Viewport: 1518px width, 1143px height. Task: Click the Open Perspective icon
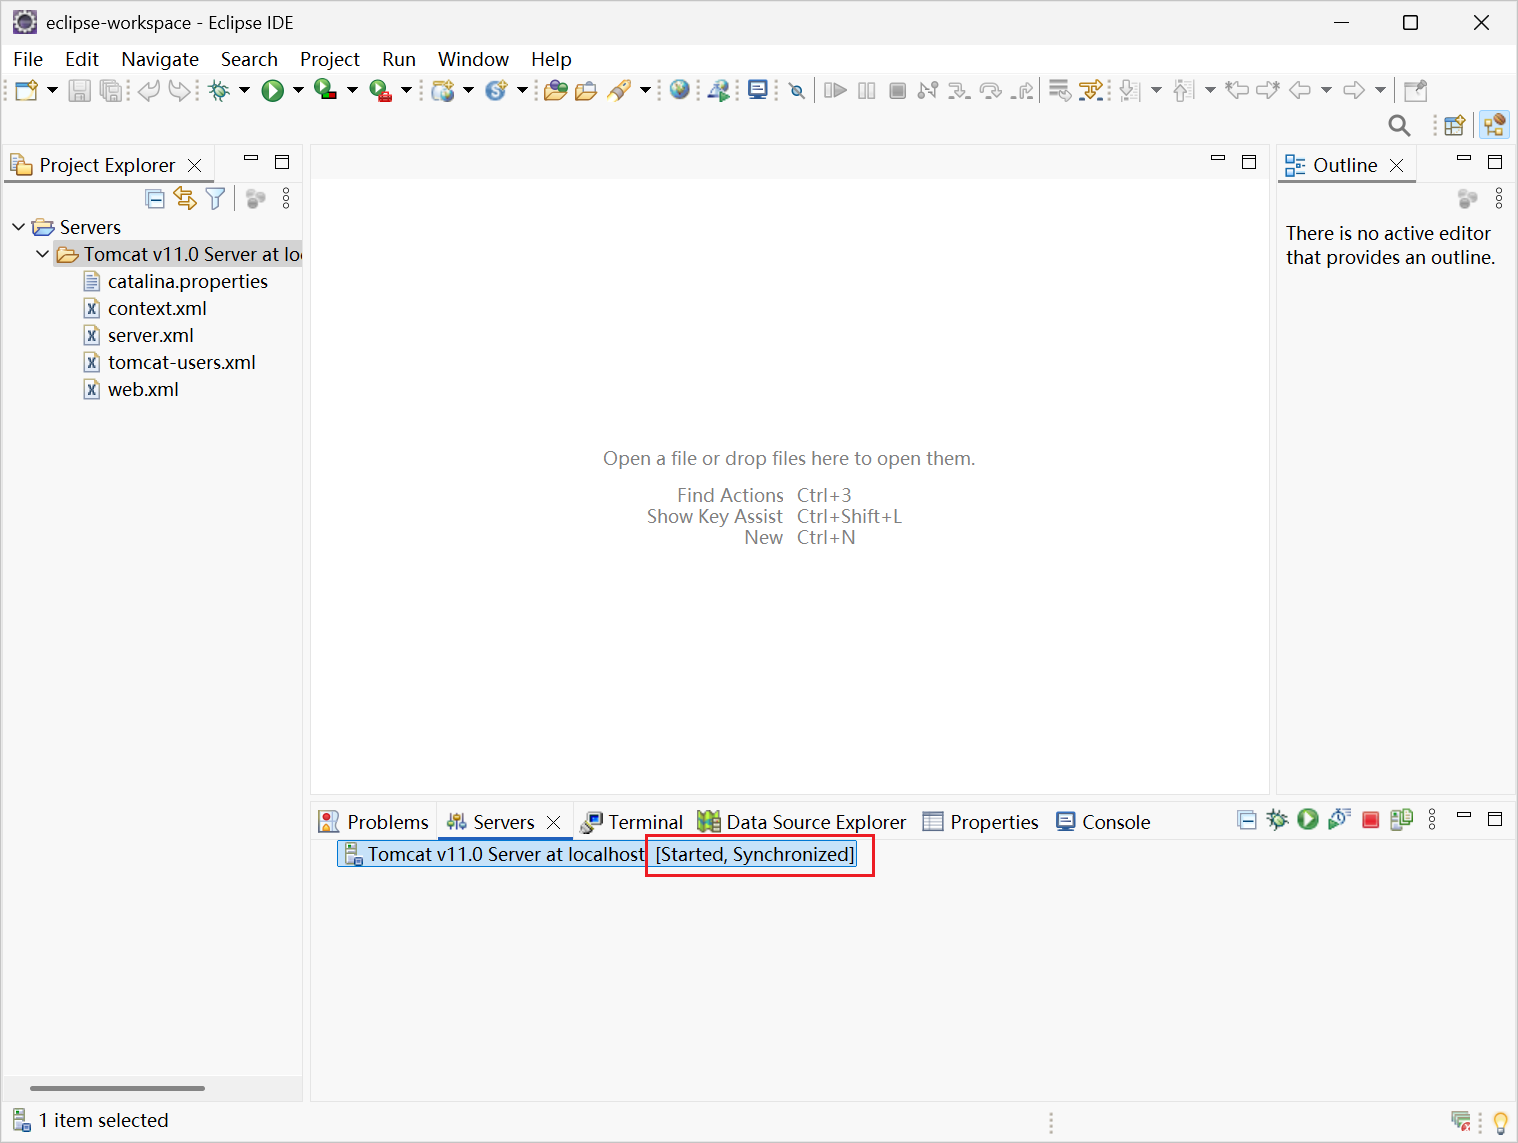point(1454,125)
